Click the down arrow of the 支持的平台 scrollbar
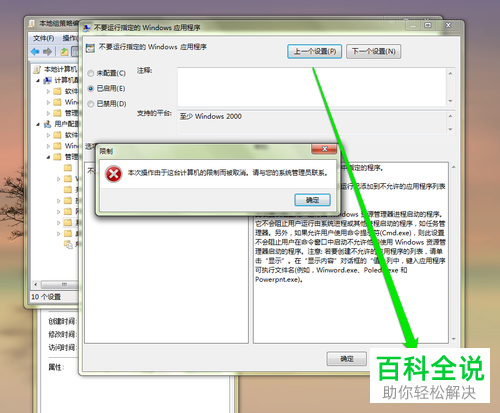 tap(450, 129)
